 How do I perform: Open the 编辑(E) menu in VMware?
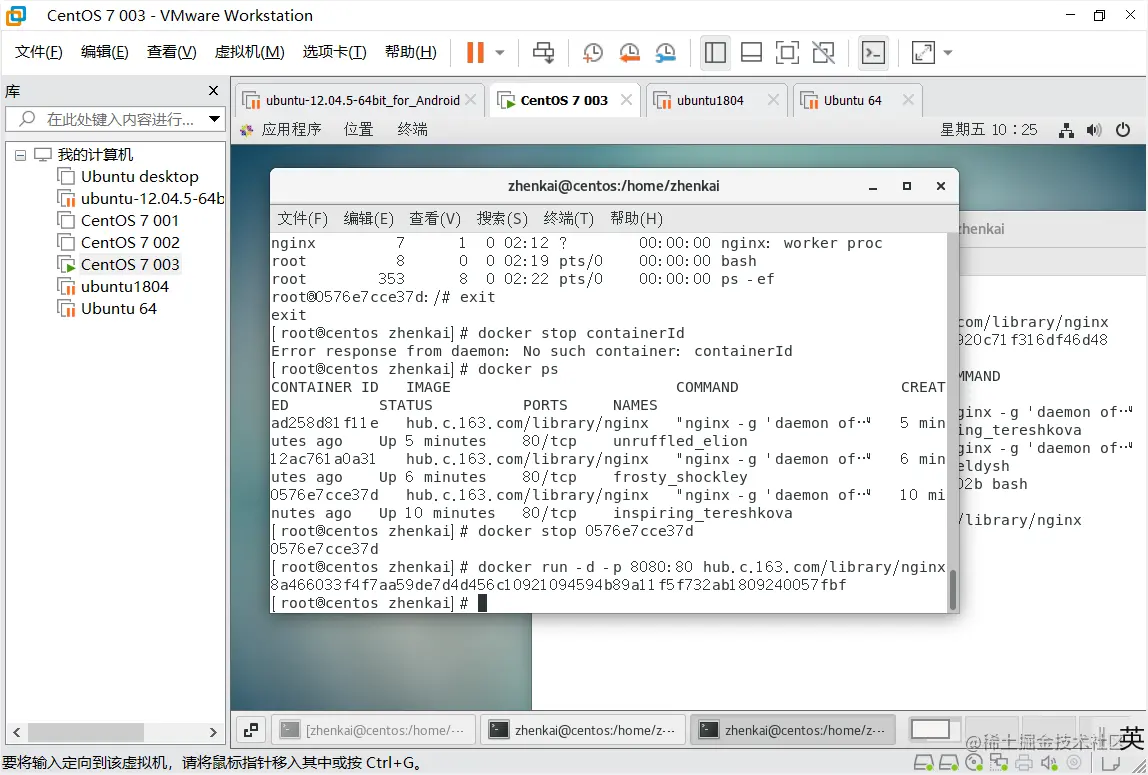[x=105, y=52]
